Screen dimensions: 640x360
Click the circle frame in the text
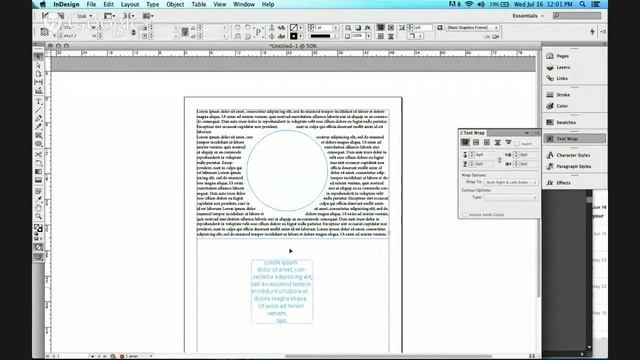[x=287, y=170]
